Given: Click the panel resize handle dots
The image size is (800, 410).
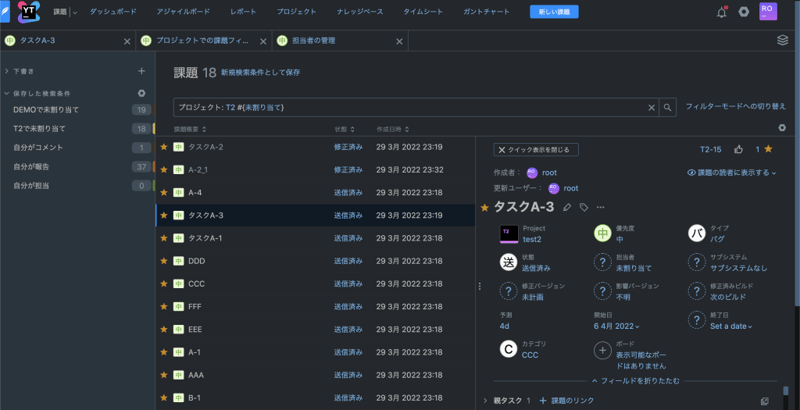Looking at the screenshot, I should point(479,286).
